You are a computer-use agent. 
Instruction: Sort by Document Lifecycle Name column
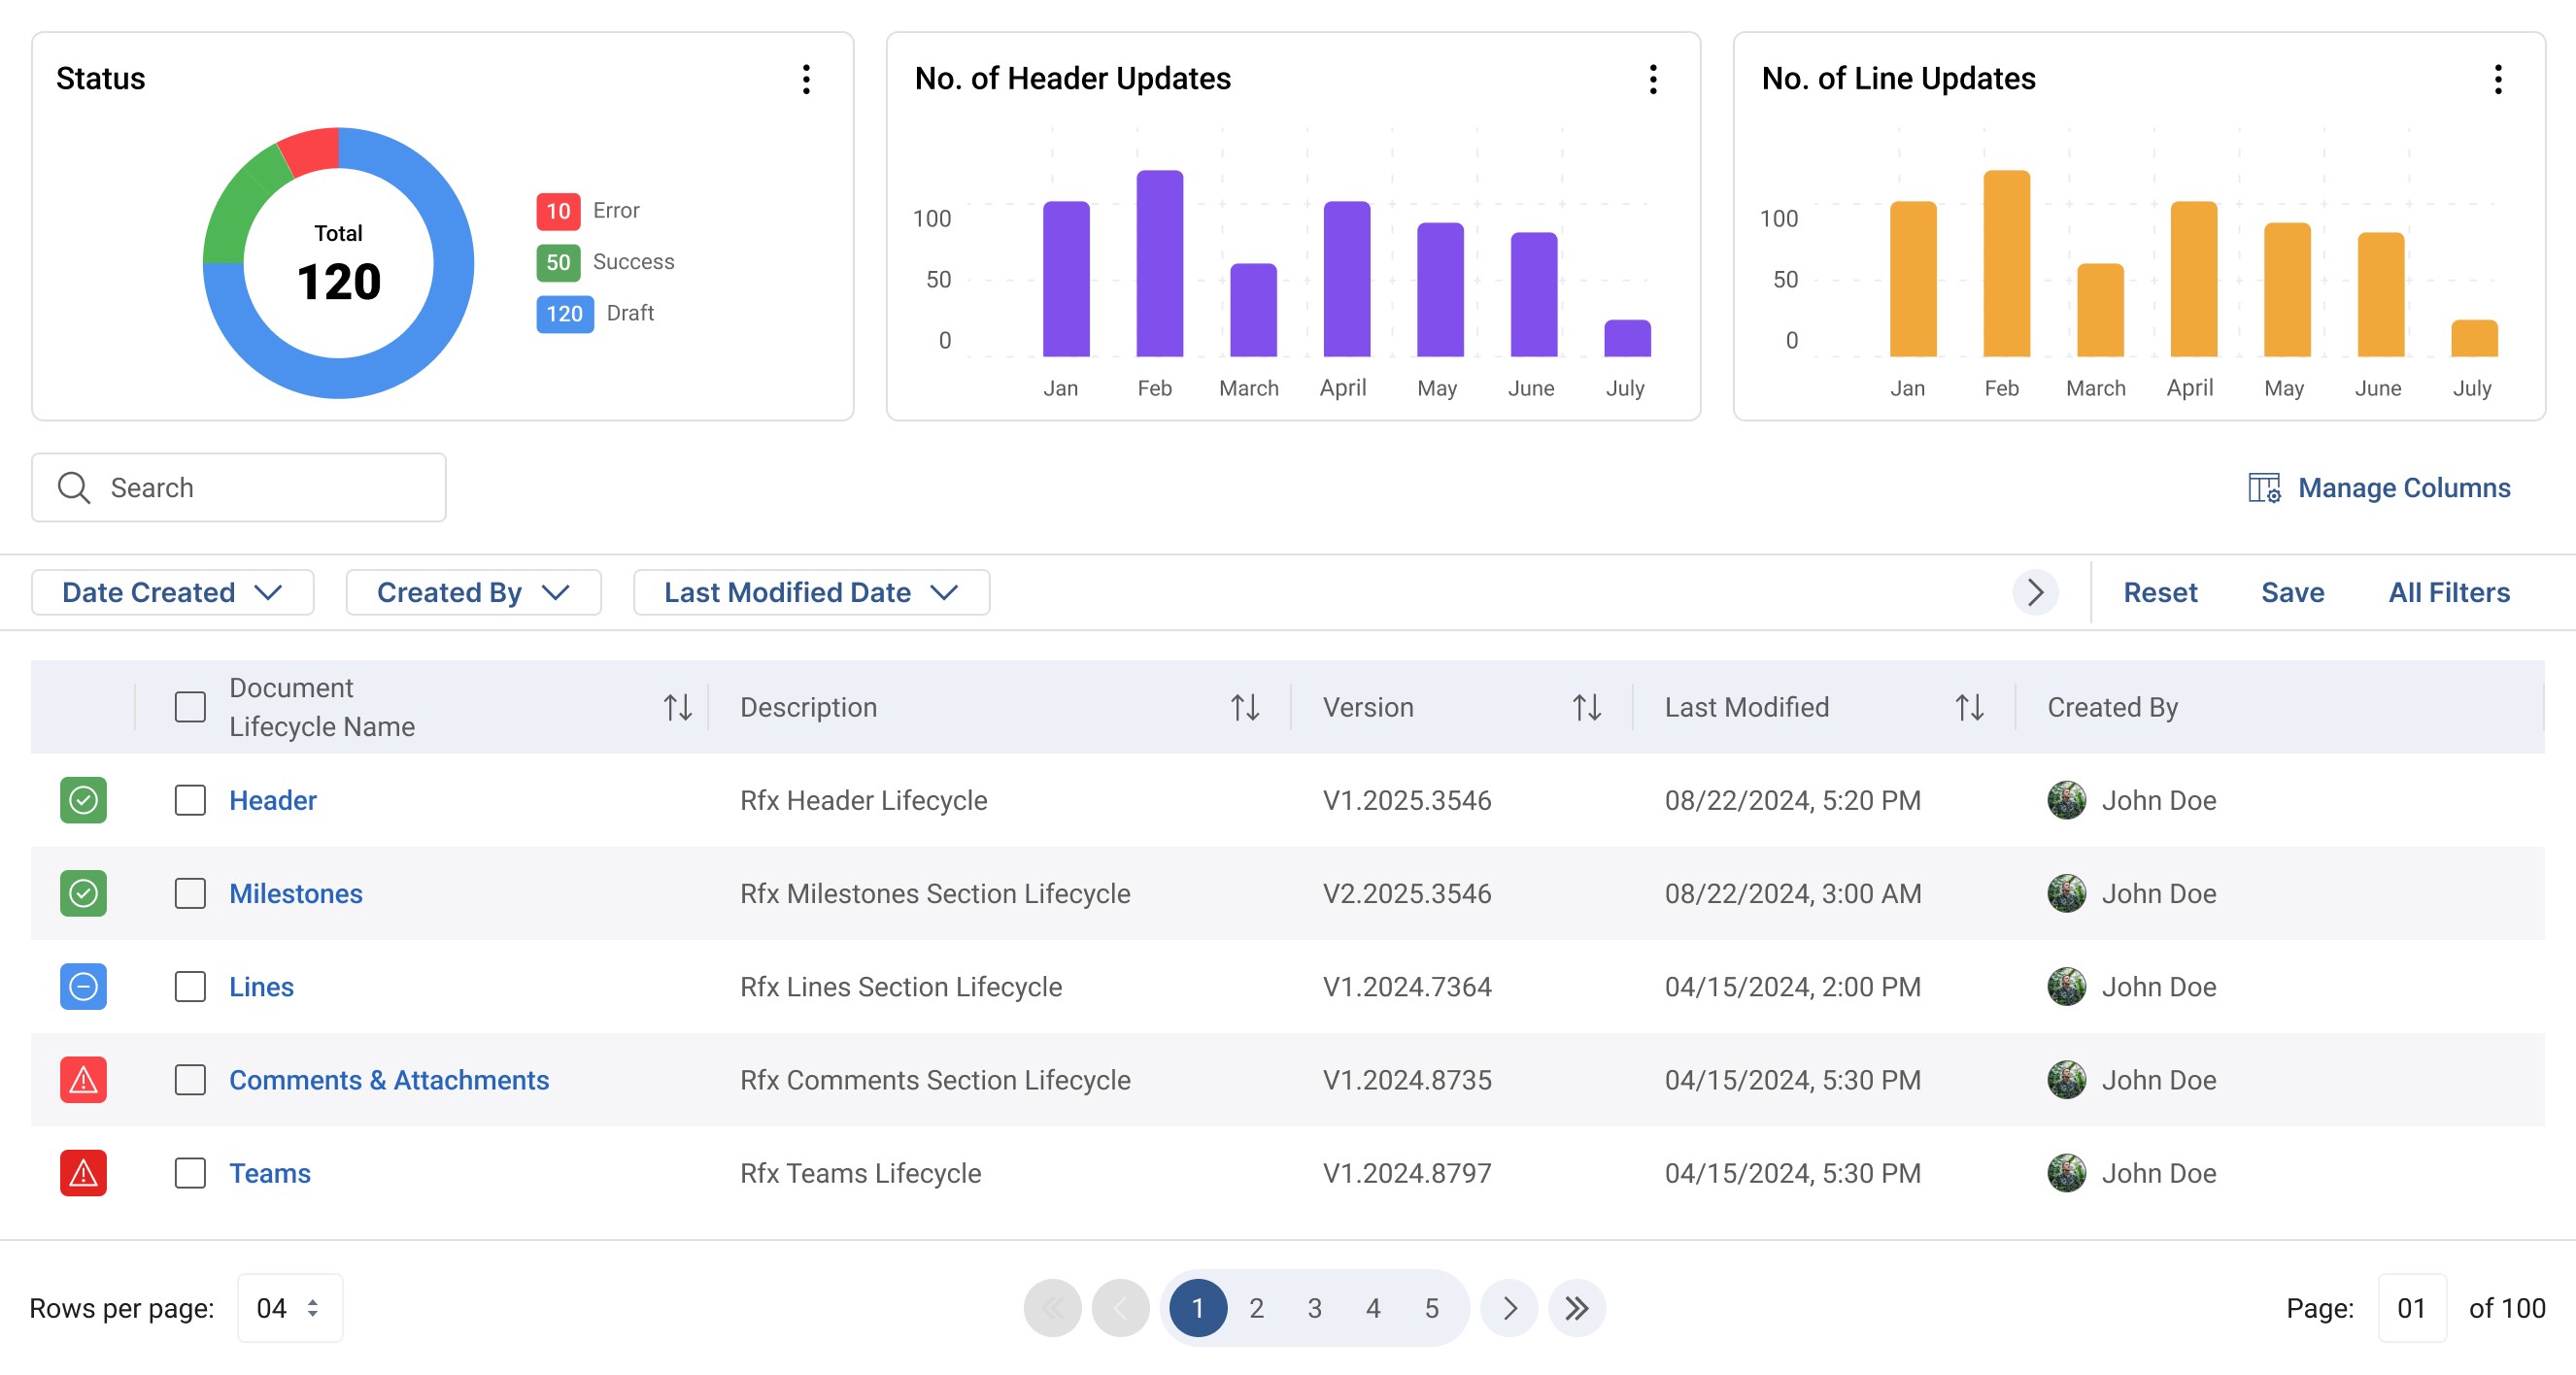[x=678, y=707]
